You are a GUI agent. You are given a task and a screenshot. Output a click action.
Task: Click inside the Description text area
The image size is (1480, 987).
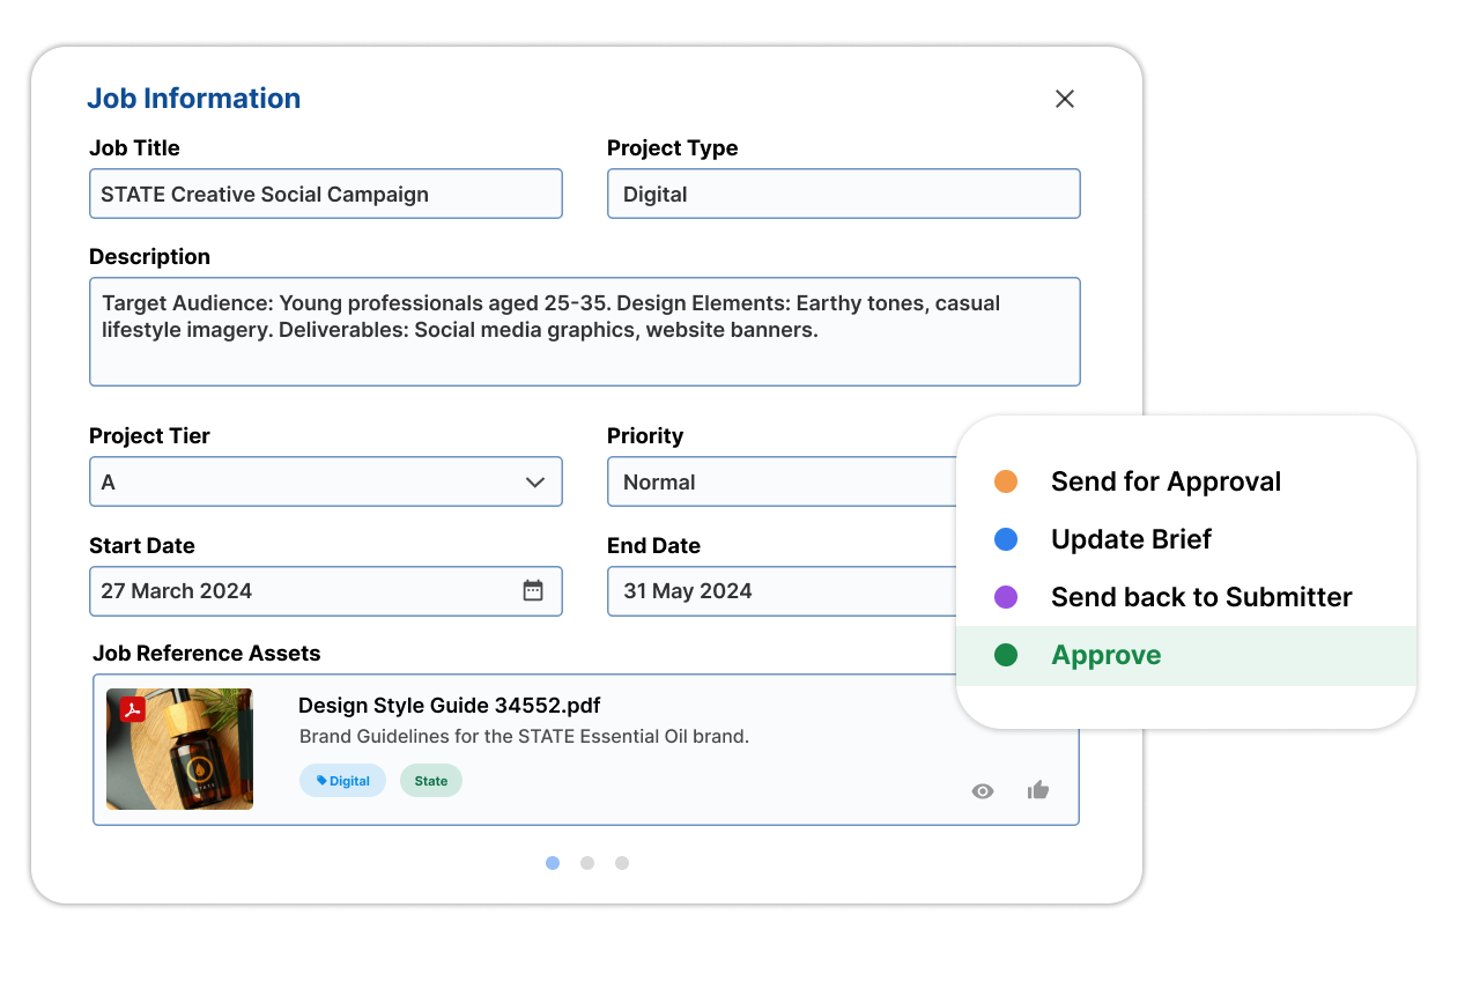(585, 331)
